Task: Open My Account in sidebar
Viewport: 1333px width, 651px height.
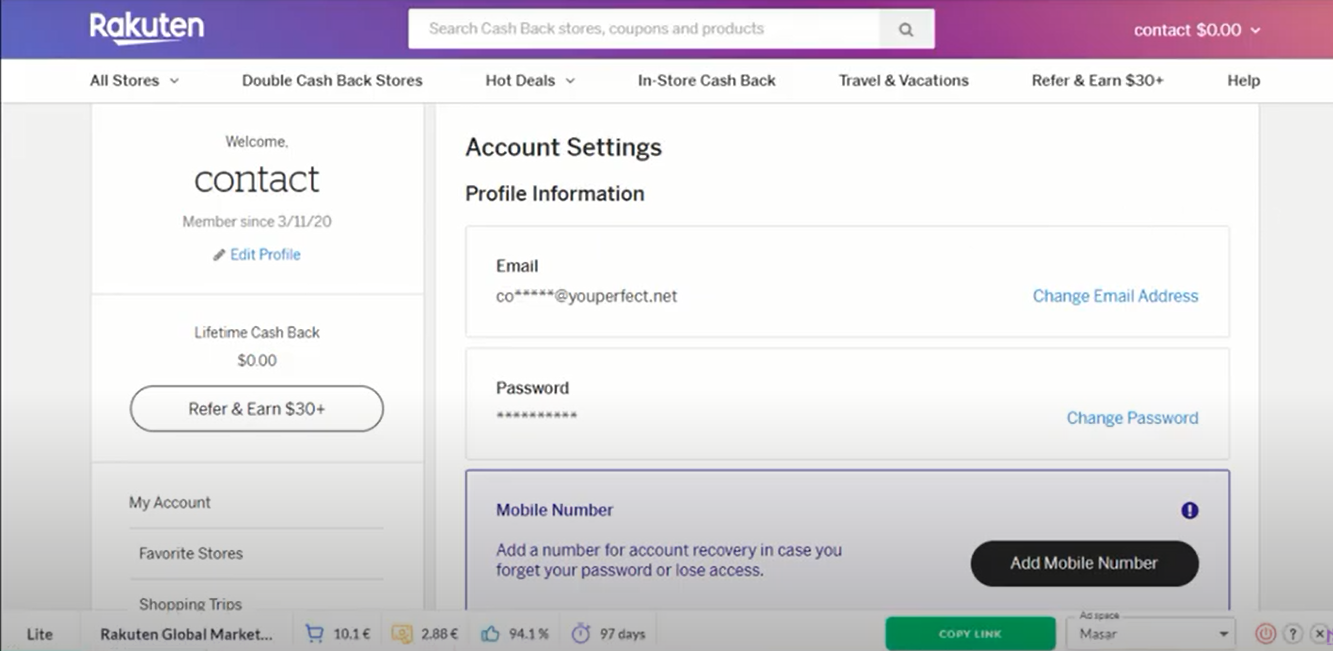Action: coord(170,503)
